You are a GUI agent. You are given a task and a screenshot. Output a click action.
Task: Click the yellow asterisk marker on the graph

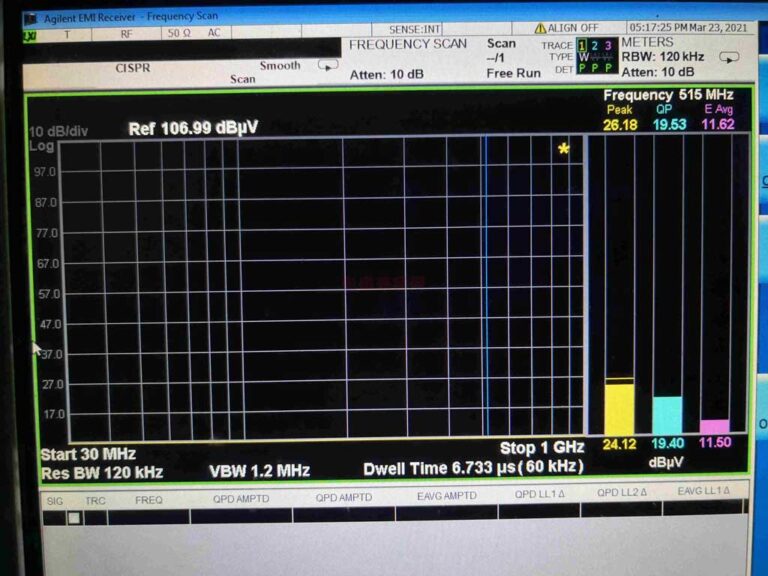pyautogui.click(x=564, y=149)
